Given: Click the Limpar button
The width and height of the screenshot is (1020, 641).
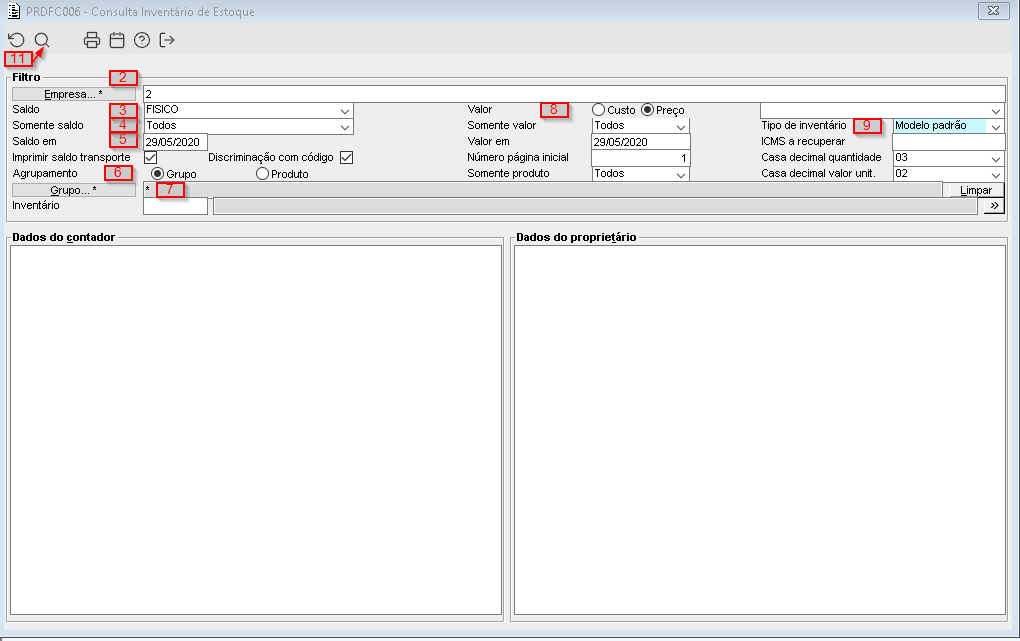Looking at the screenshot, I should pyautogui.click(x=976, y=190).
